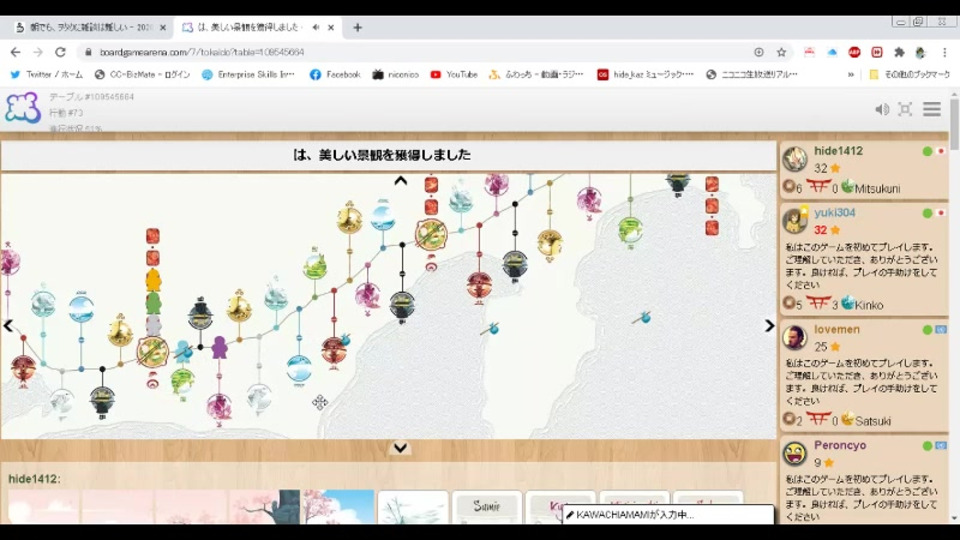
Task: Click yuki304's player avatar
Action: pyautogui.click(x=795, y=221)
